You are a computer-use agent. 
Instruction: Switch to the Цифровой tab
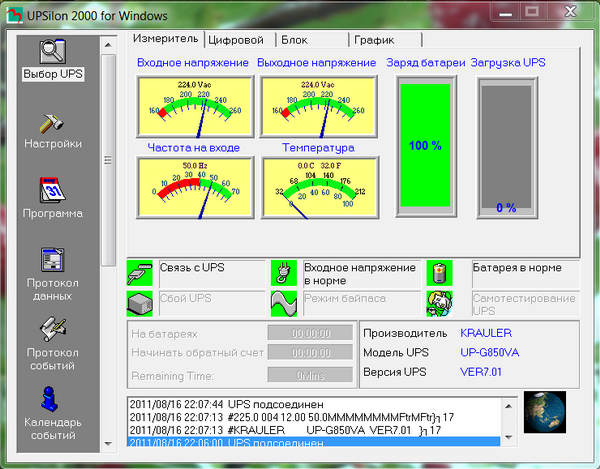tap(240, 40)
